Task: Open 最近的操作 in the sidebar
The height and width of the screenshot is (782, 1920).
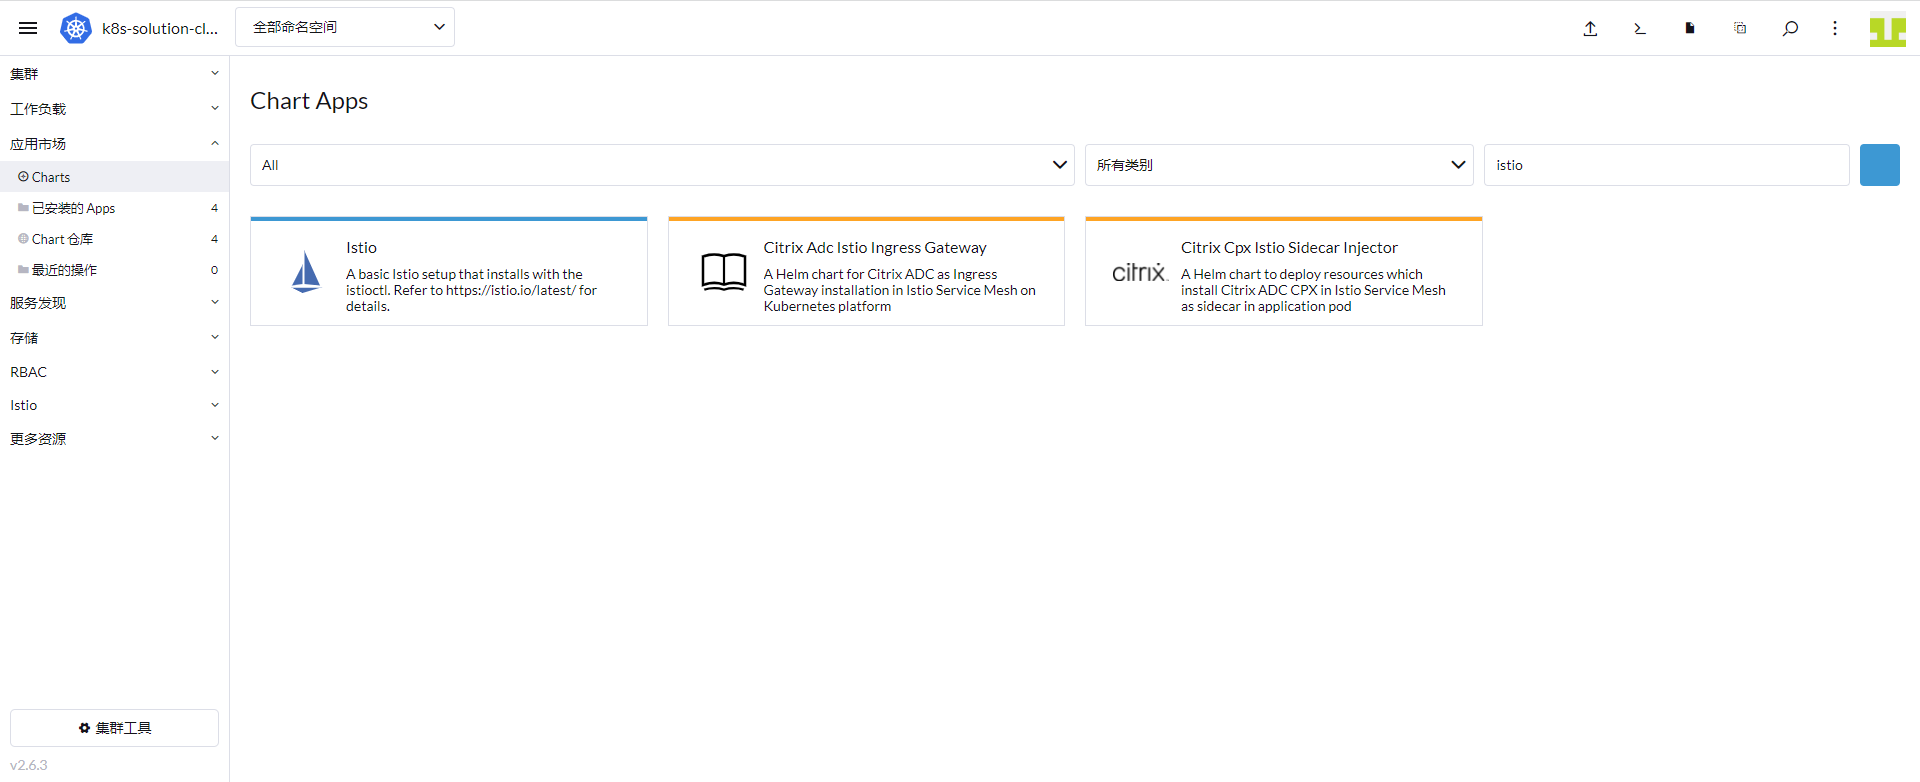Action: click(x=114, y=270)
